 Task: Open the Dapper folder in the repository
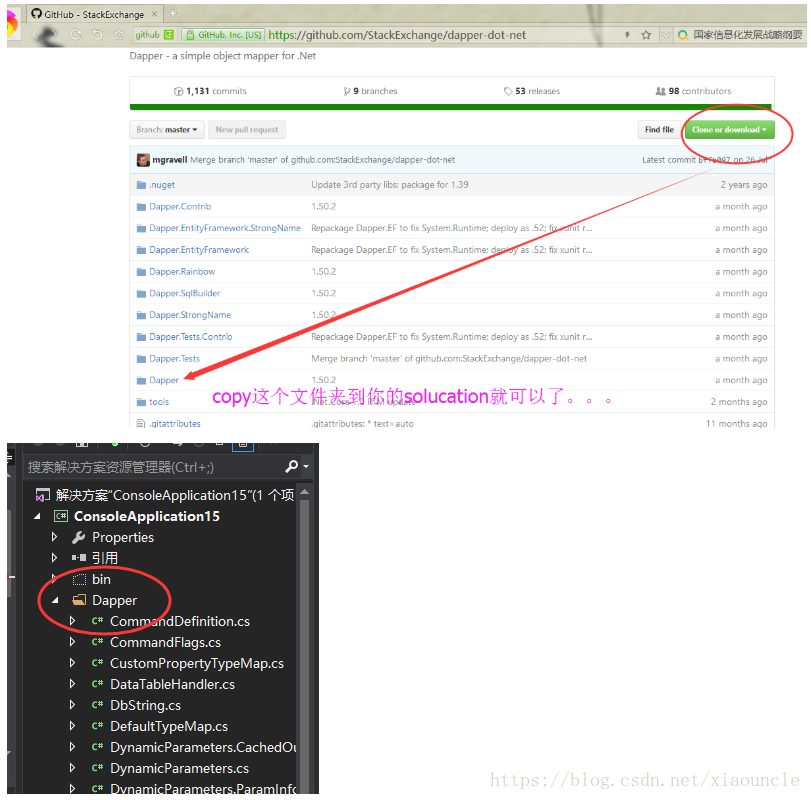tap(164, 380)
